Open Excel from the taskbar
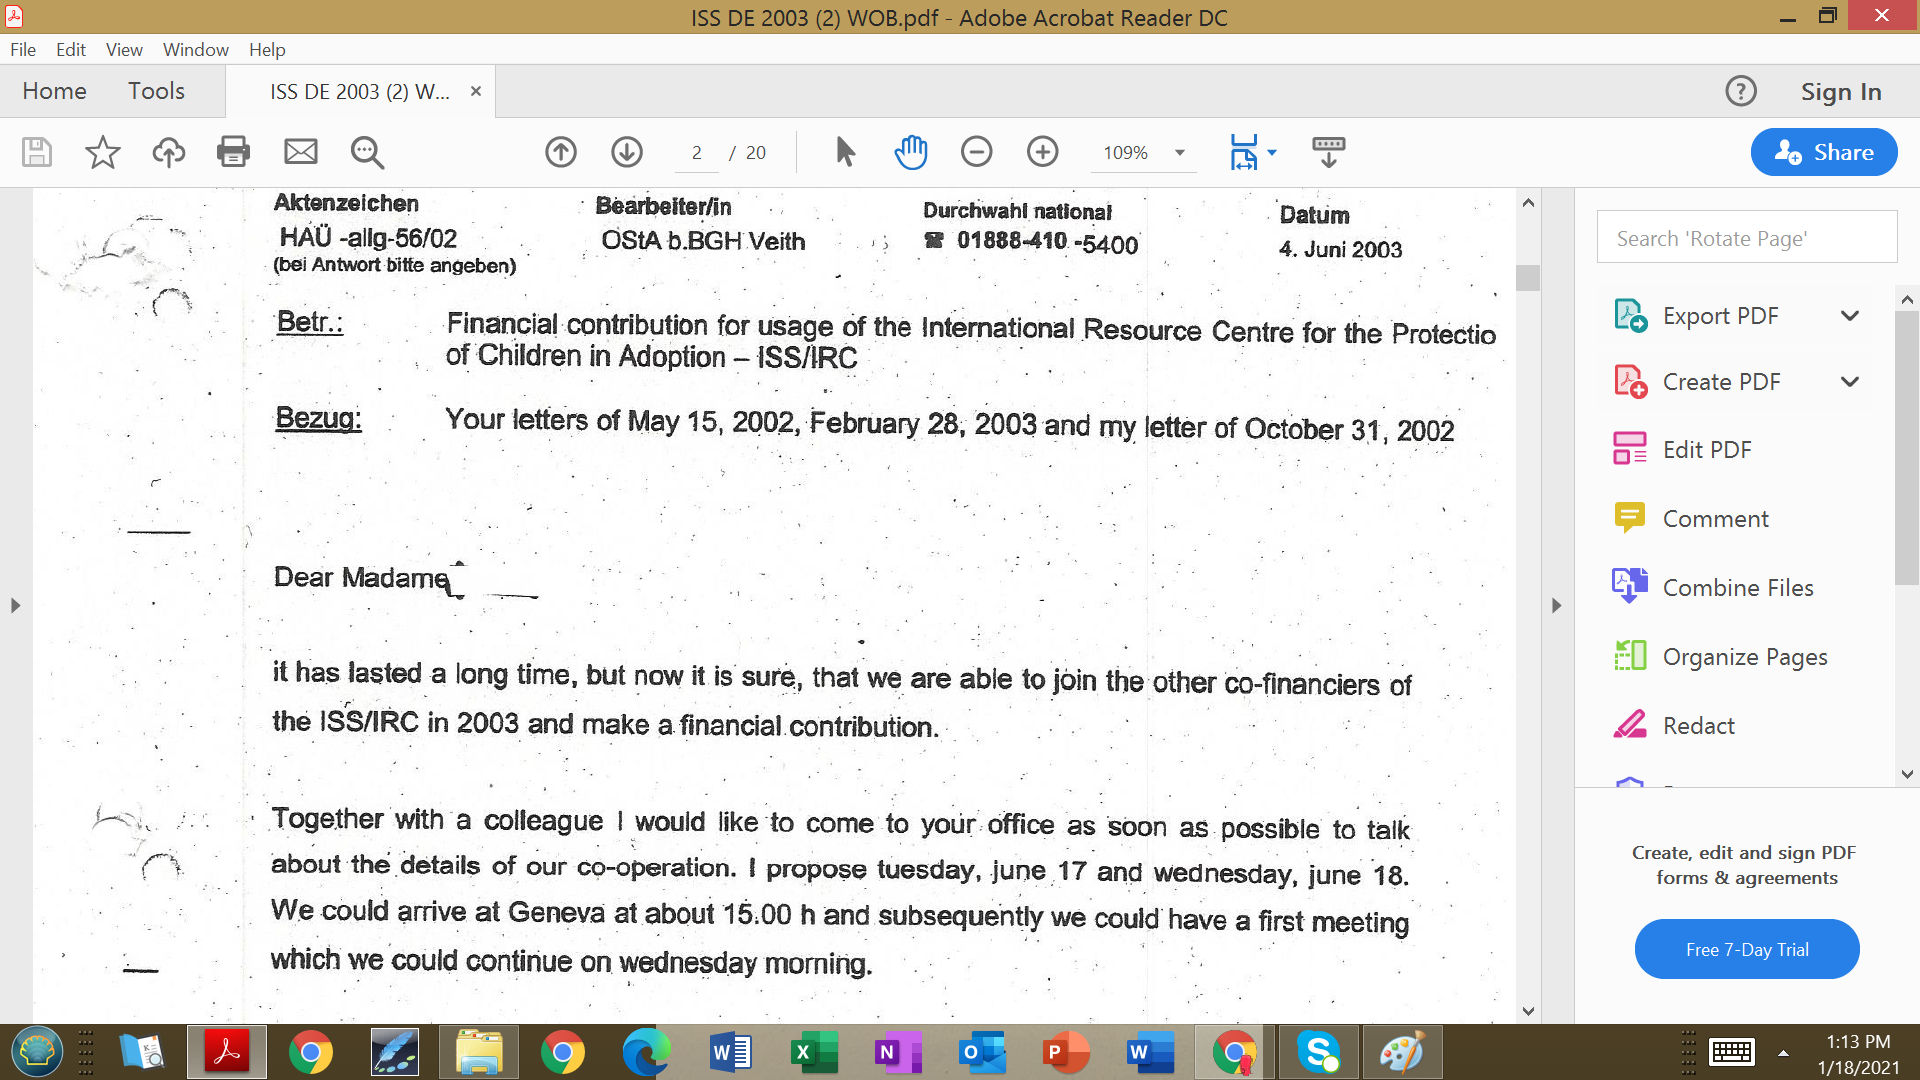 [815, 1052]
